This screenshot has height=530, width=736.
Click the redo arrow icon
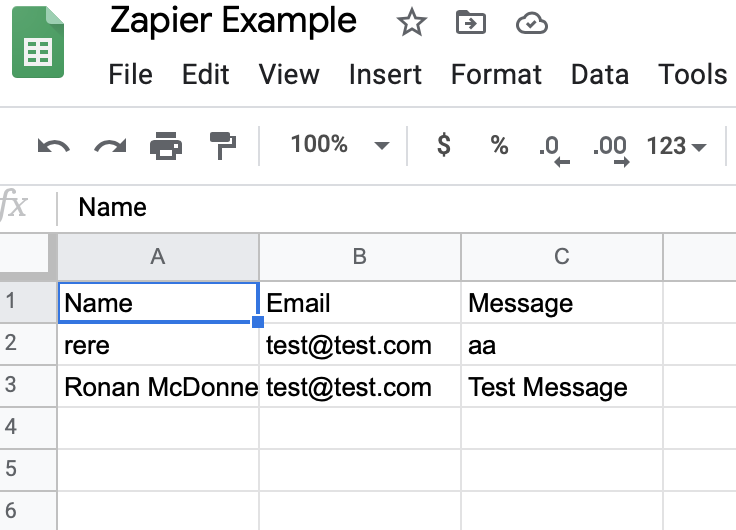pos(109,146)
